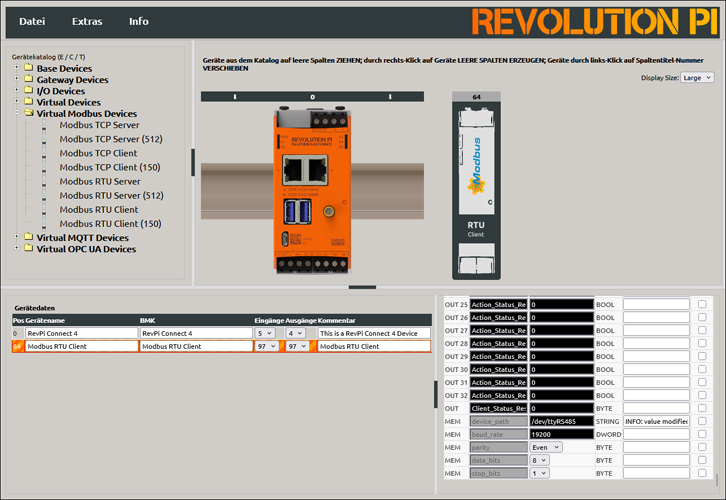Tick the OUT 26 row checkbox

click(702, 317)
